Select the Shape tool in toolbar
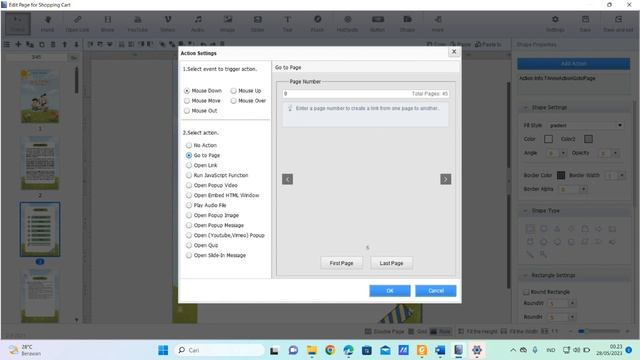 pos(407,23)
